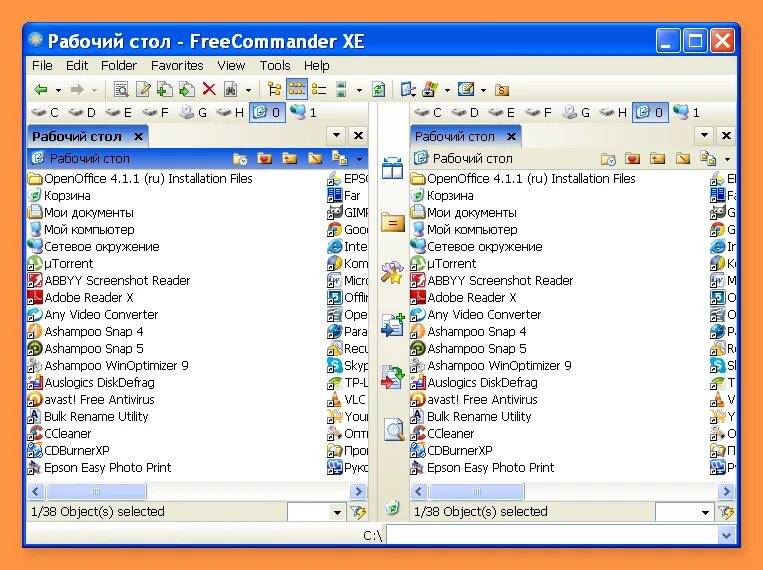Switch to the details list view button

[319, 90]
